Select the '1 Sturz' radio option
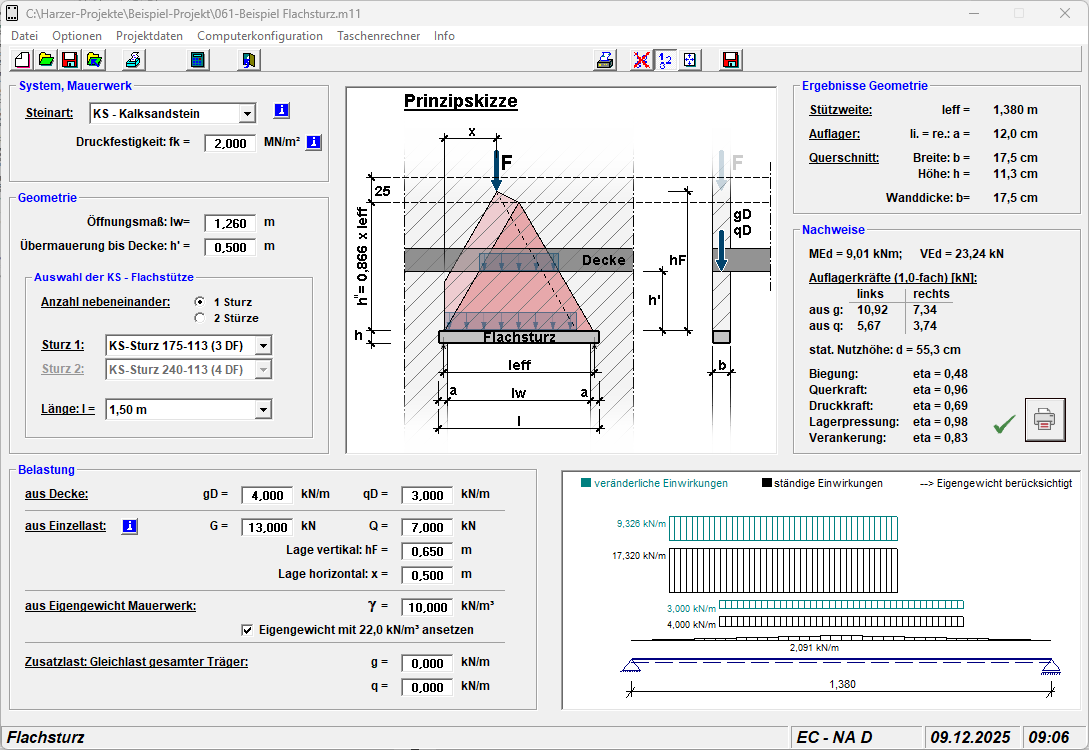This screenshot has height=750, width=1089. 200,302
